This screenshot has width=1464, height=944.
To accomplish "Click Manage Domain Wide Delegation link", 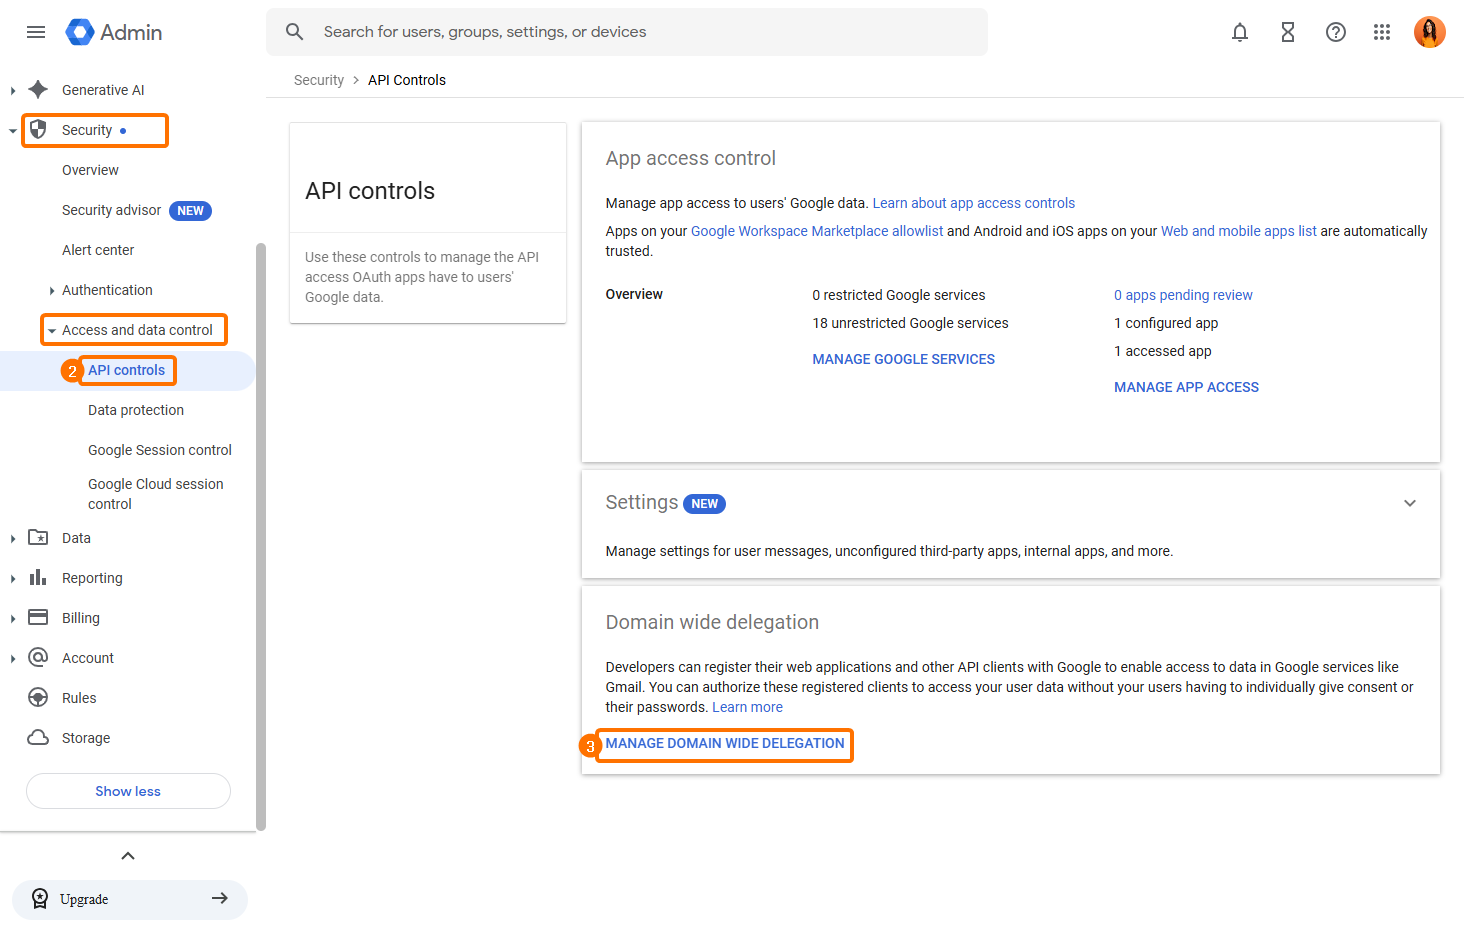I will (725, 743).
